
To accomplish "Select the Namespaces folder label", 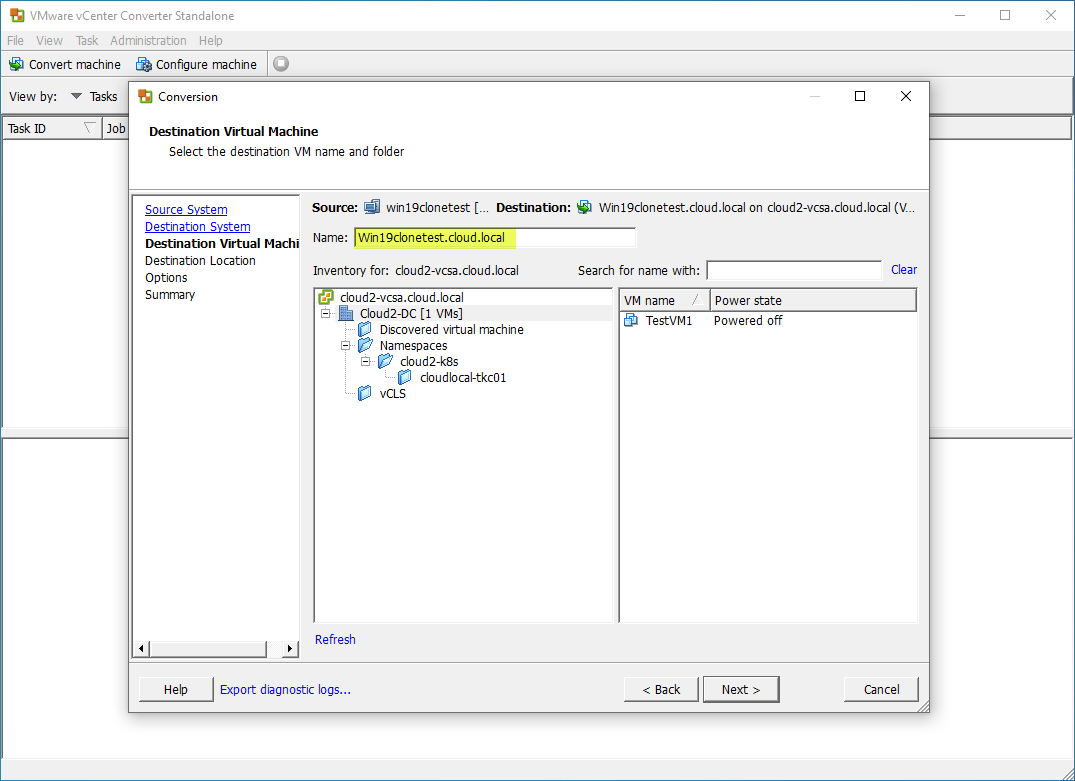I will 413,346.
